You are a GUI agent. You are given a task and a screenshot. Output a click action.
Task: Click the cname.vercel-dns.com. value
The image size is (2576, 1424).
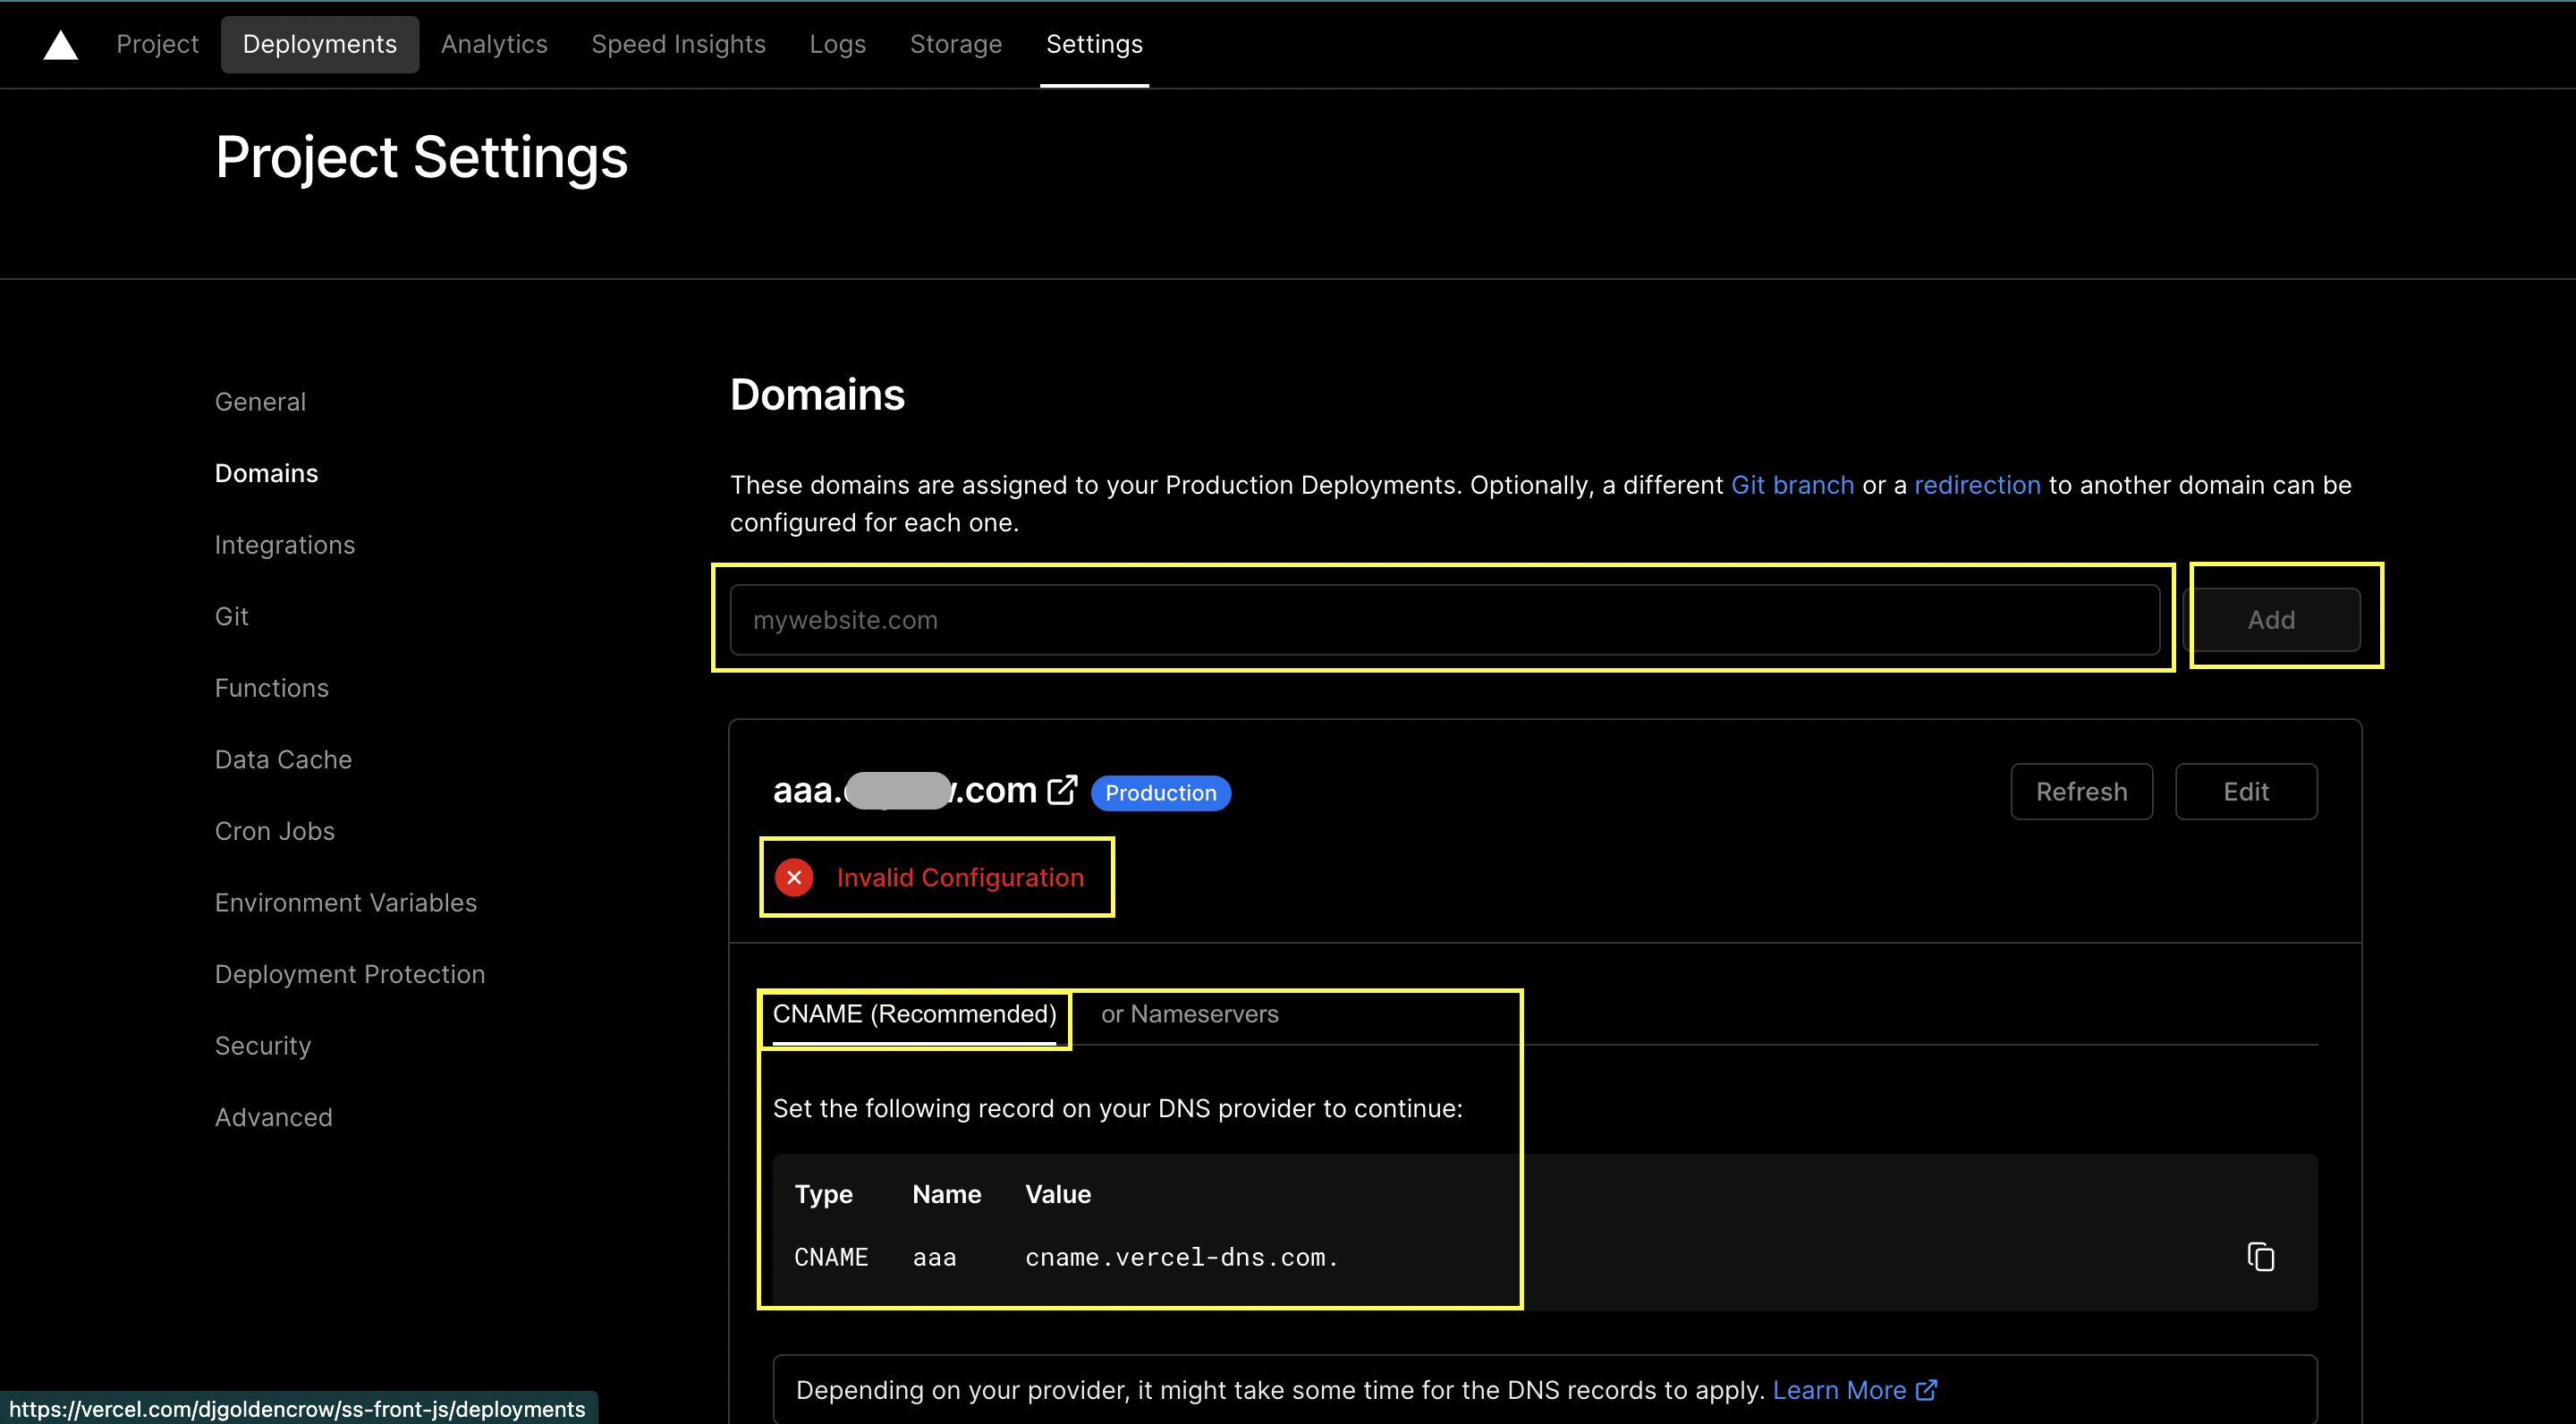click(1181, 1257)
